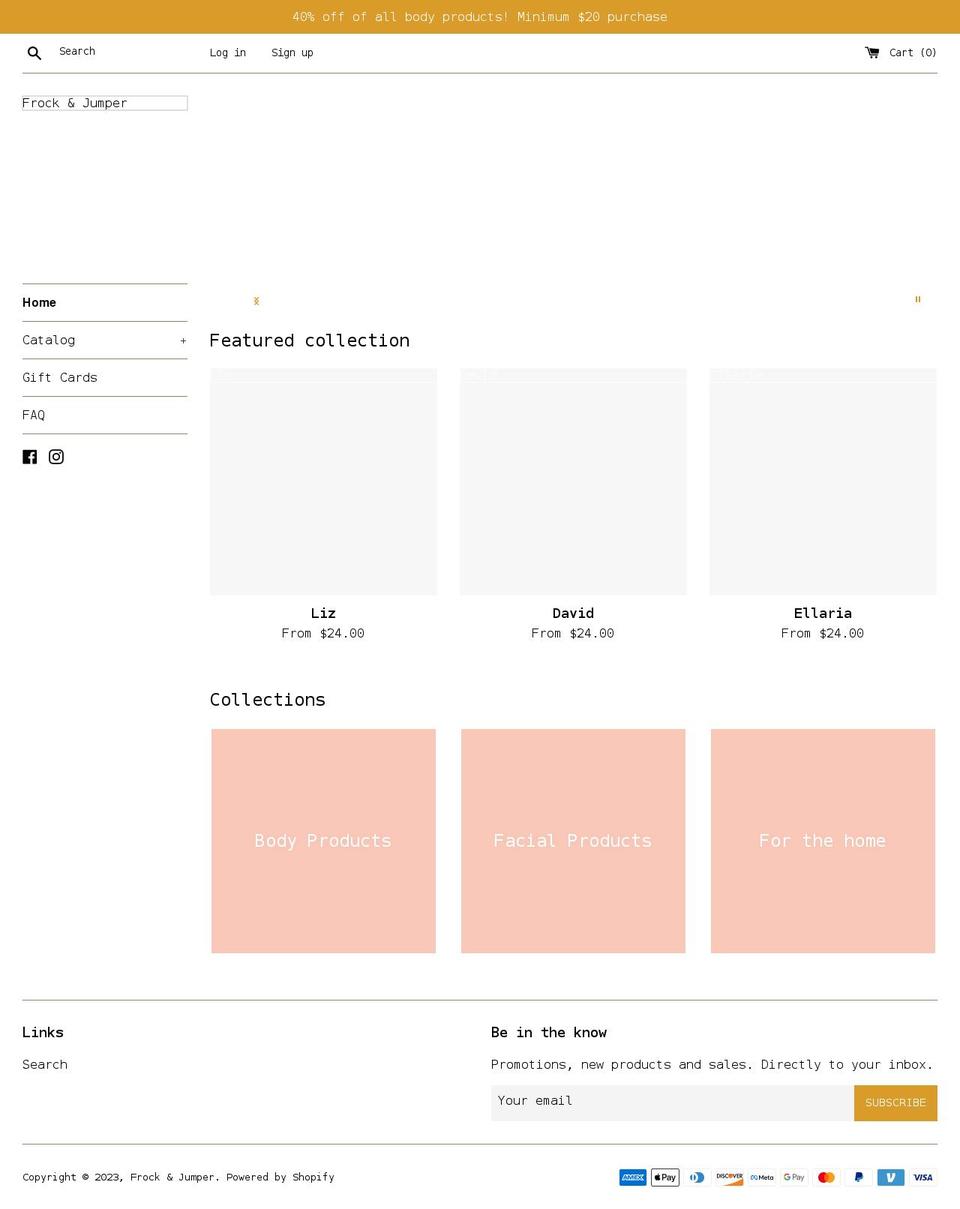Open the Instagram icon in the sidebar

tap(56, 456)
